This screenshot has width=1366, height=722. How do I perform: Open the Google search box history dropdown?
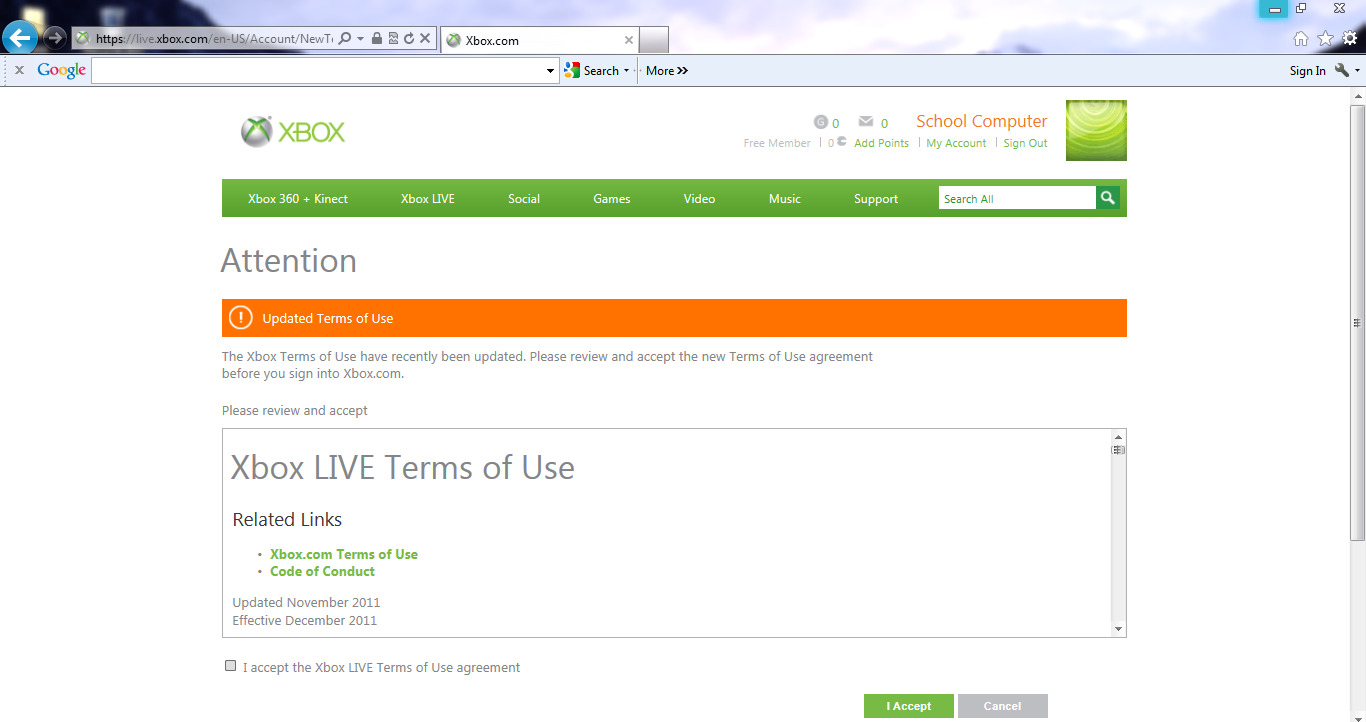tap(551, 71)
